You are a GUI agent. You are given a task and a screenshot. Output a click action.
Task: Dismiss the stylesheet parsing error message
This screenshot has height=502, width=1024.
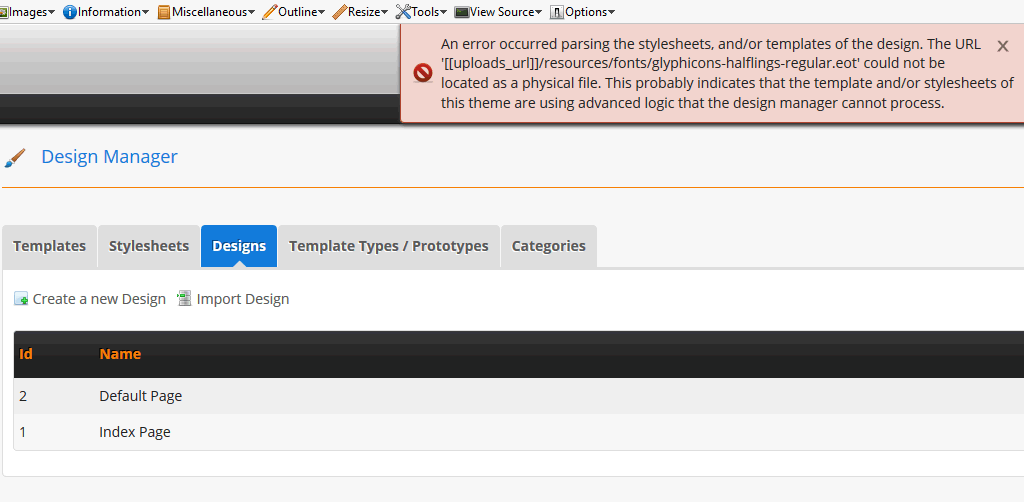click(x=1003, y=46)
